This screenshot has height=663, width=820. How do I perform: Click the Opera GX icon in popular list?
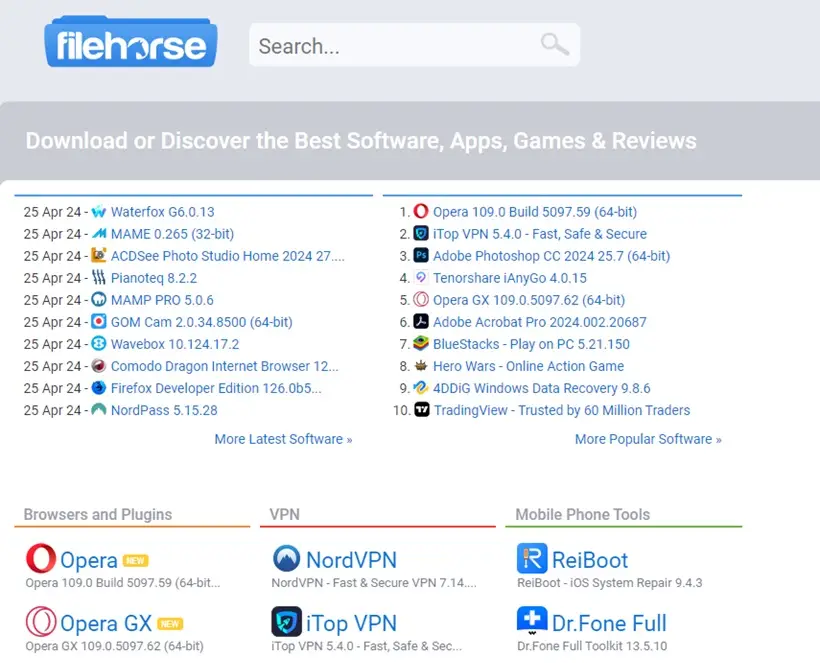click(x=421, y=300)
